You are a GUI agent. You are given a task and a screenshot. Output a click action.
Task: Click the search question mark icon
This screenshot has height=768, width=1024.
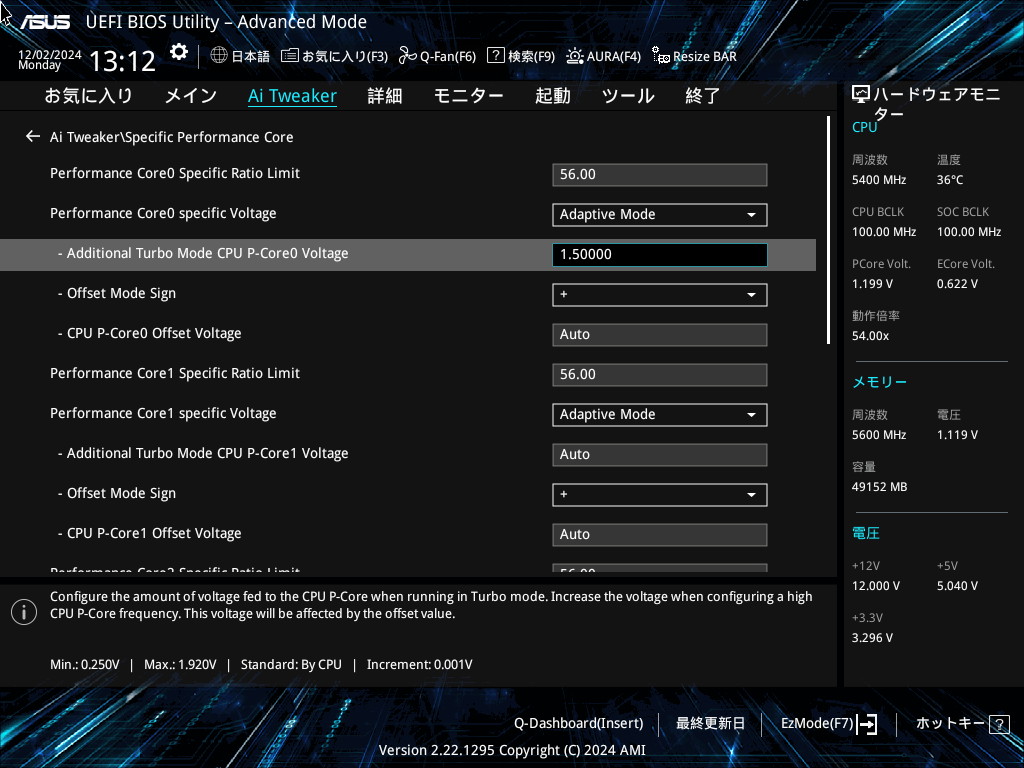(496, 56)
